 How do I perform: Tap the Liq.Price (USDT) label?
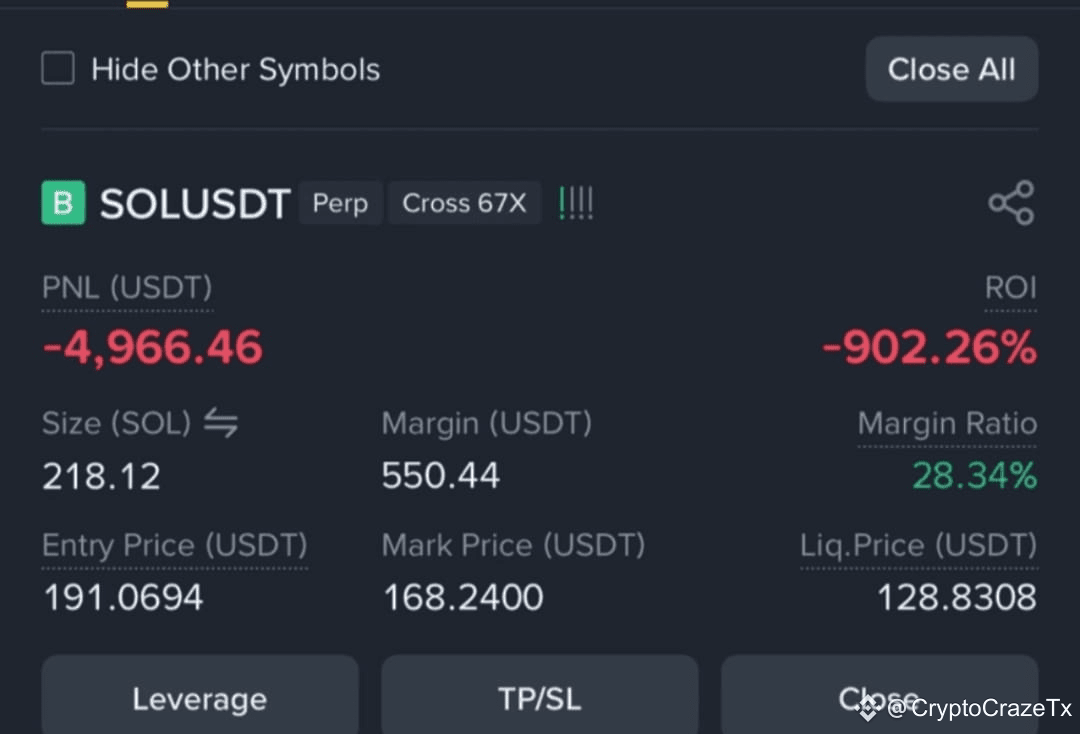click(x=918, y=545)
